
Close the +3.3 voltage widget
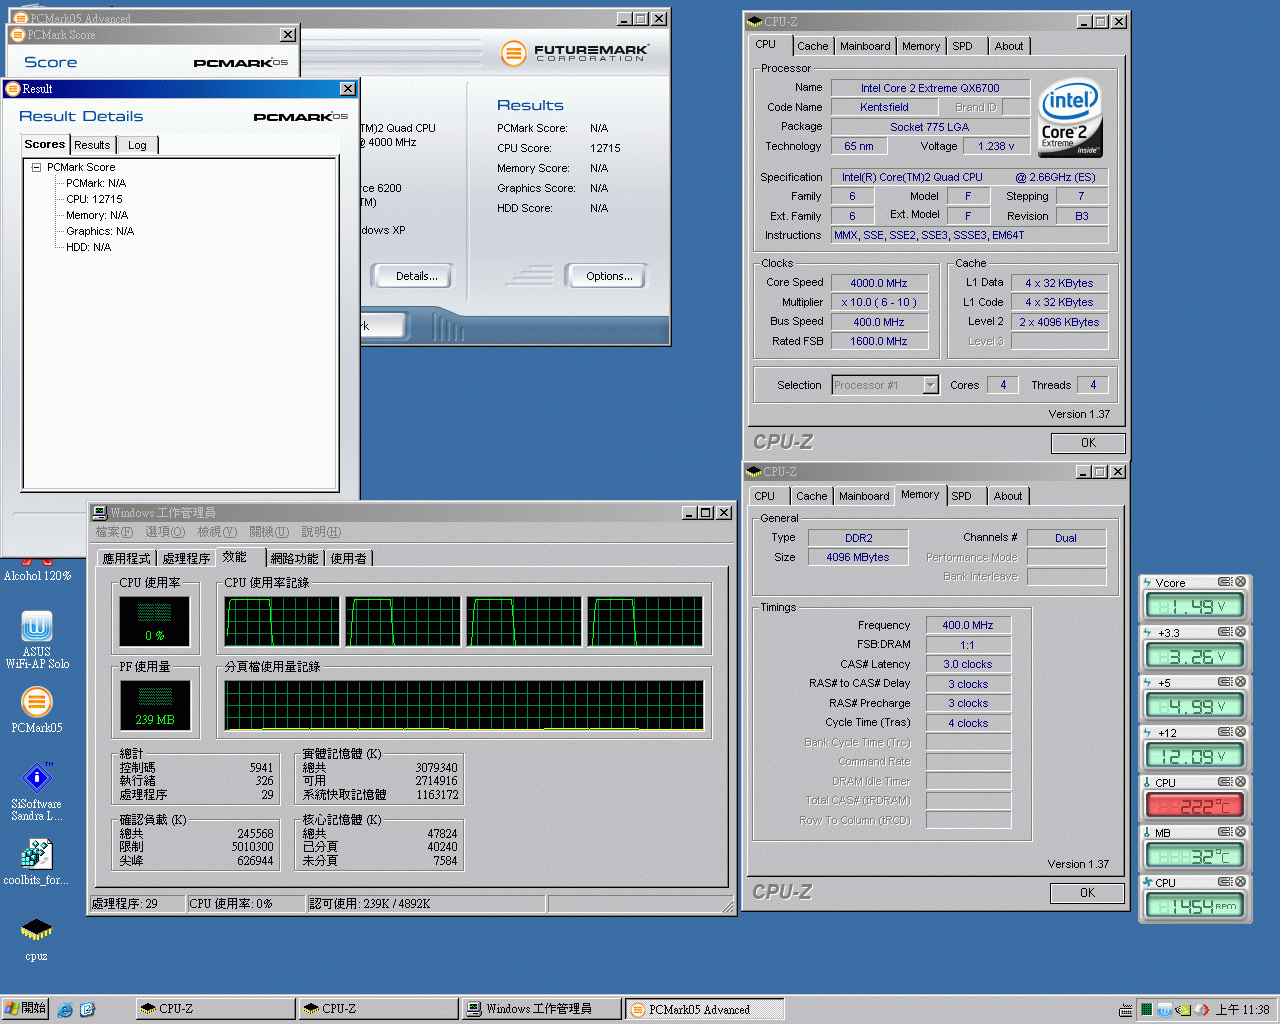tap(1240, 632)
